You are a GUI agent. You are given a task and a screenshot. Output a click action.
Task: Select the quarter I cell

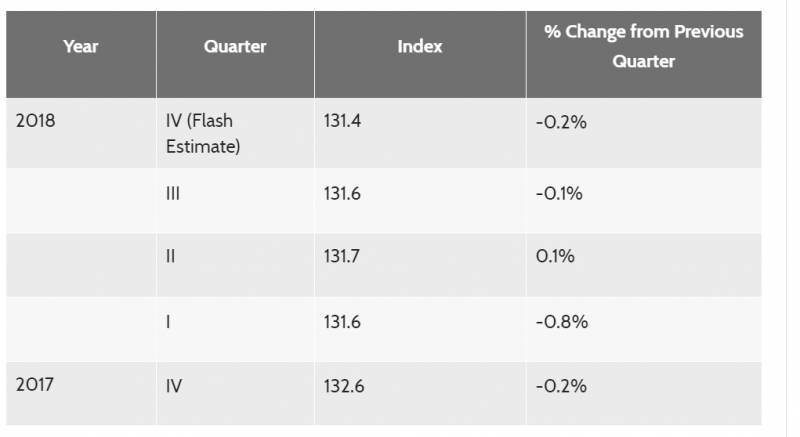pos(170,321)
